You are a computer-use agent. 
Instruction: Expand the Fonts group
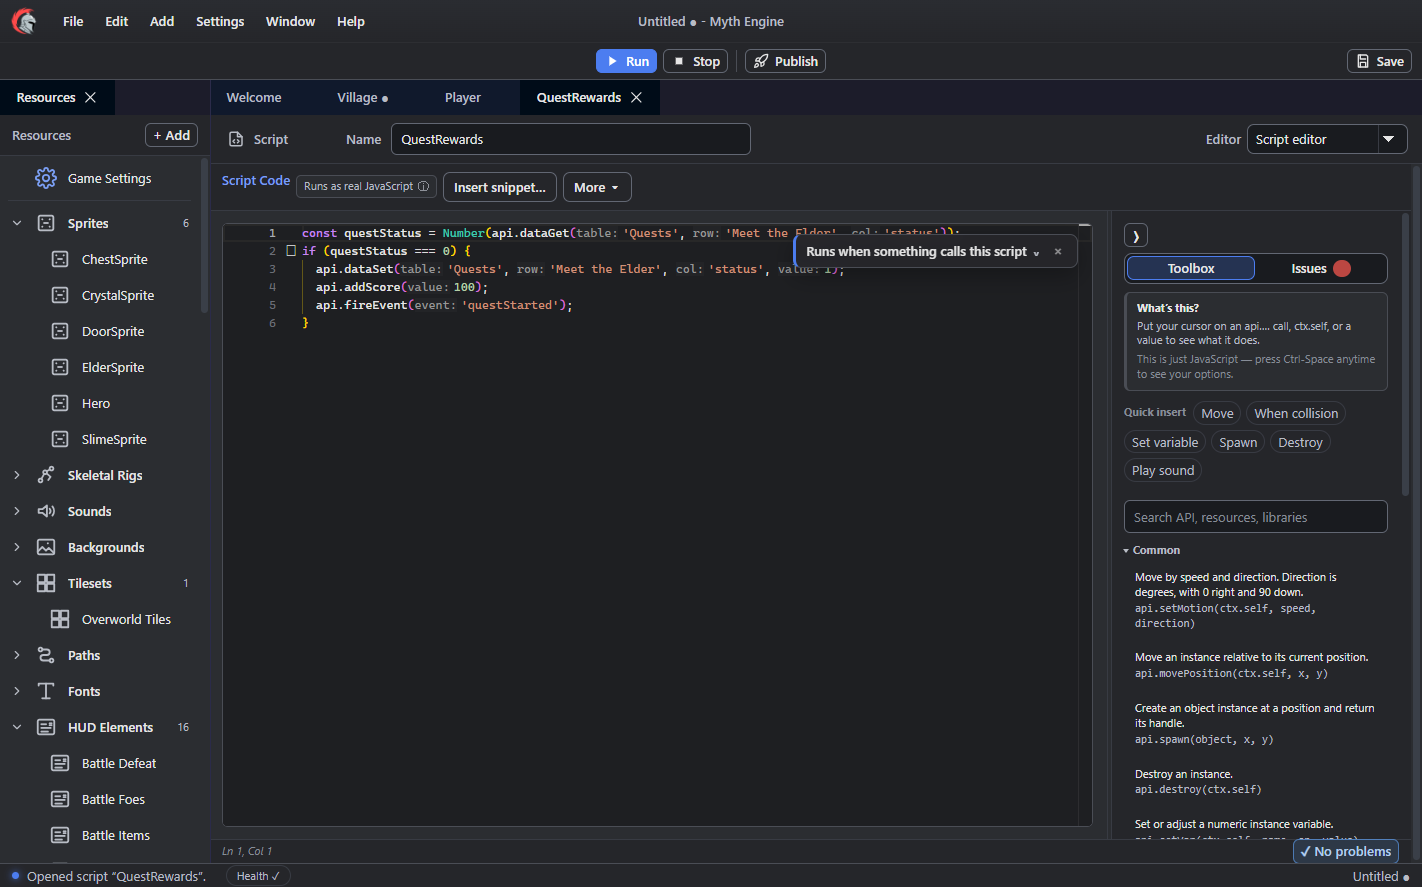click(17, 691)
